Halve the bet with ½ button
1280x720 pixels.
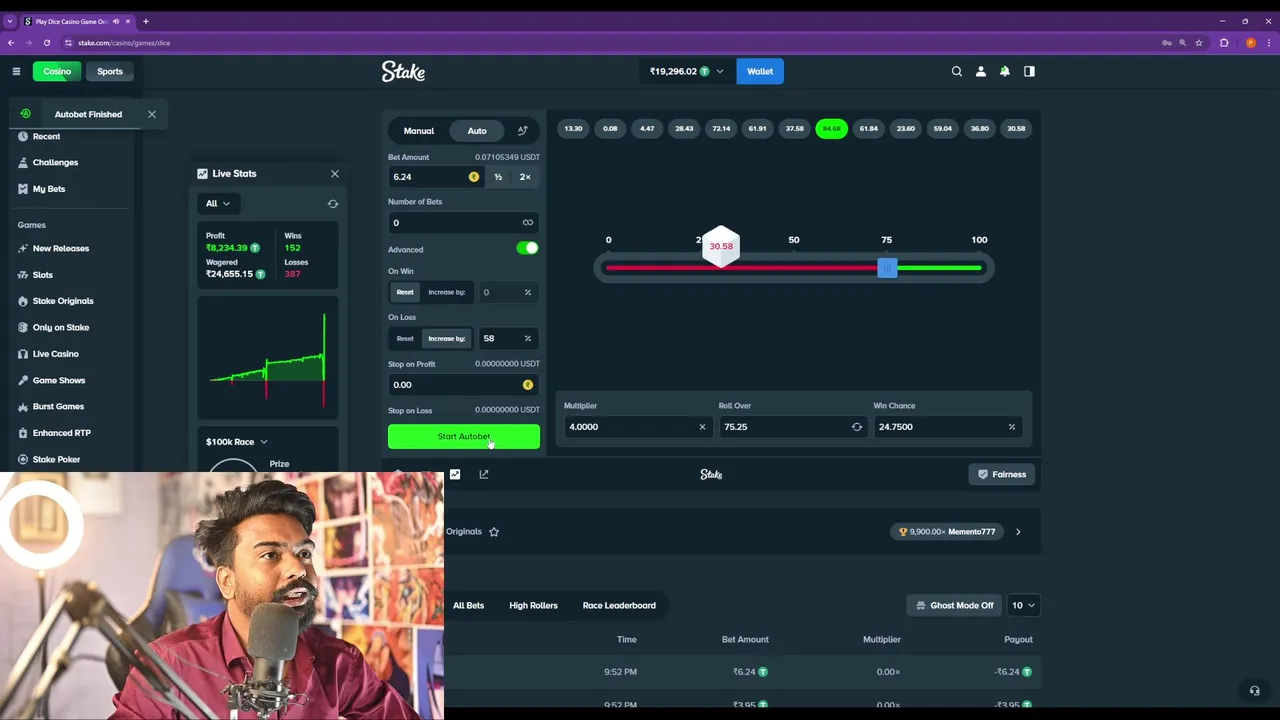tap(498, 177)
